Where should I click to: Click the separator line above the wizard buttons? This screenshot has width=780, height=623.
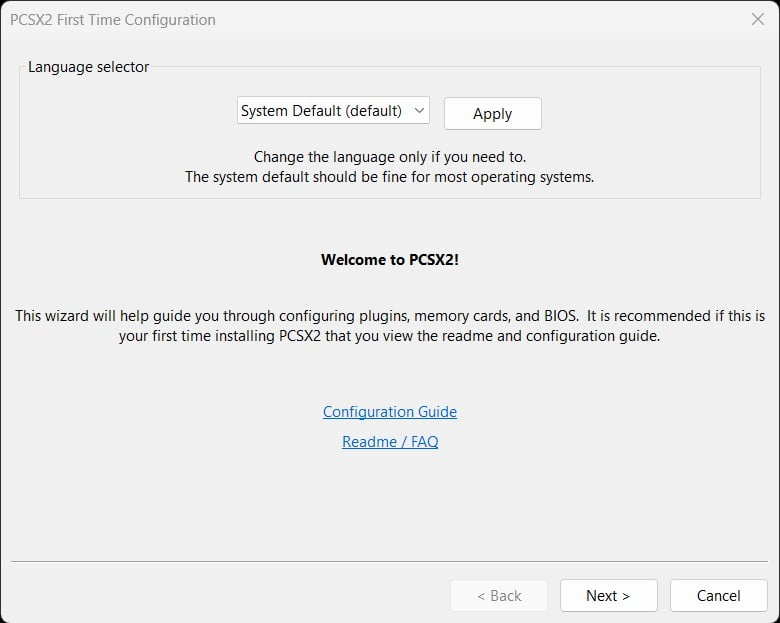(x=390, y=561)
